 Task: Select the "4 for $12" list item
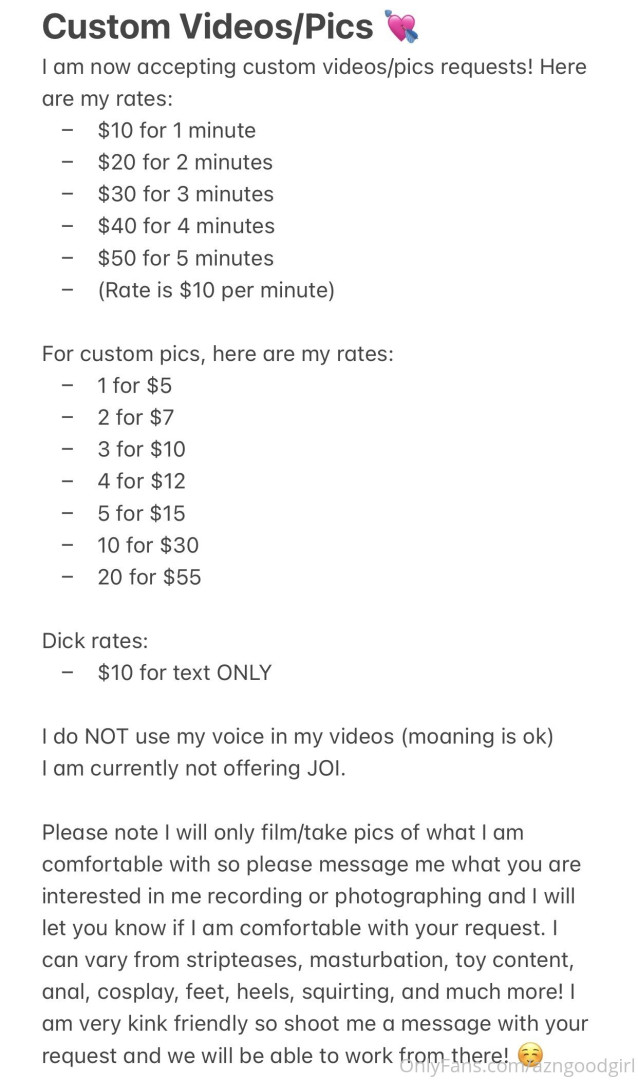[x=141, y=481]
